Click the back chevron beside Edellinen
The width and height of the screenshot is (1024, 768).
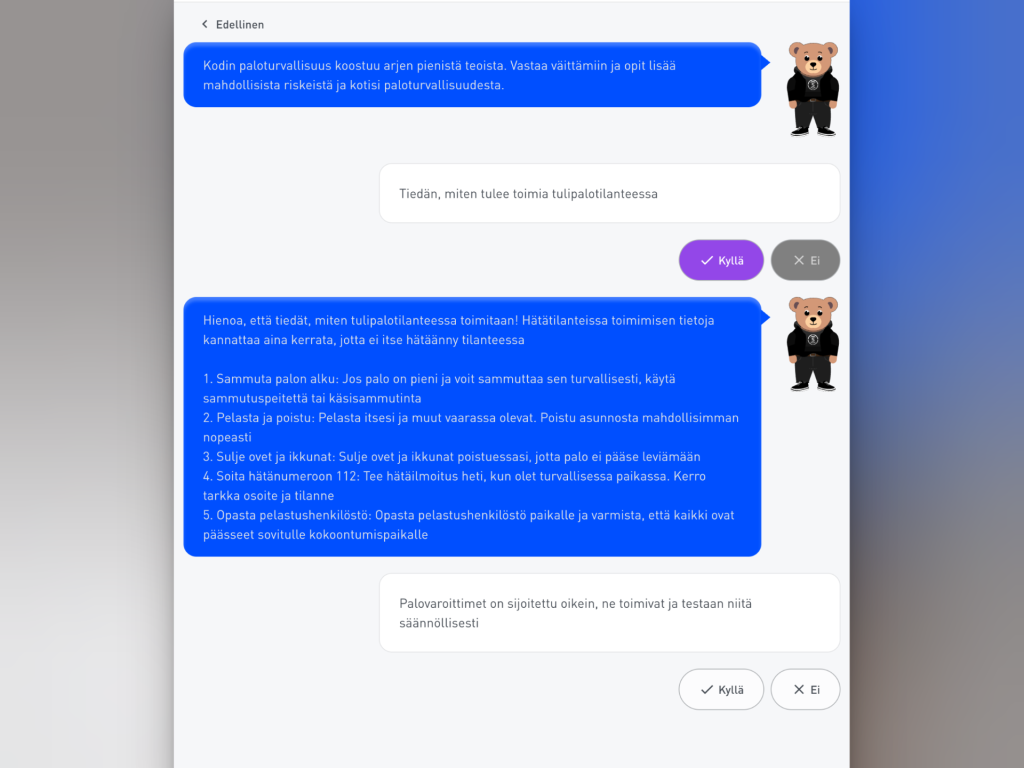[204, 24]
